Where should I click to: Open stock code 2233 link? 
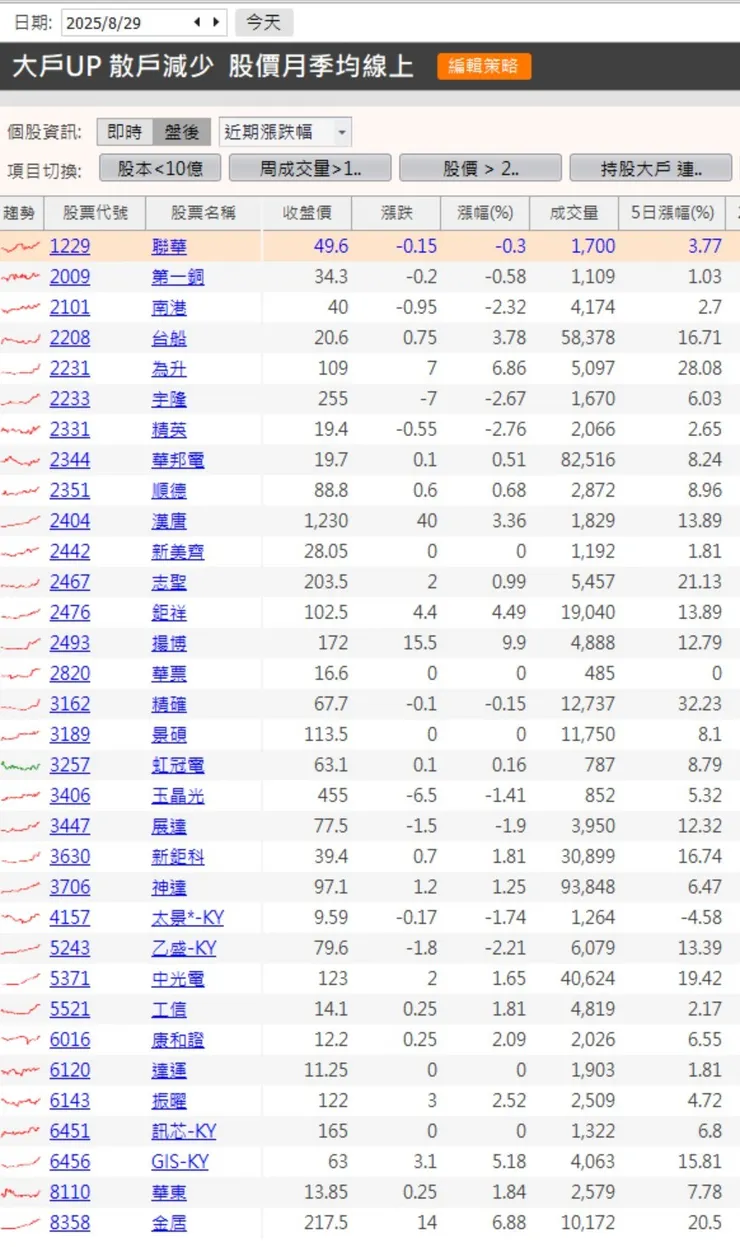70,399
